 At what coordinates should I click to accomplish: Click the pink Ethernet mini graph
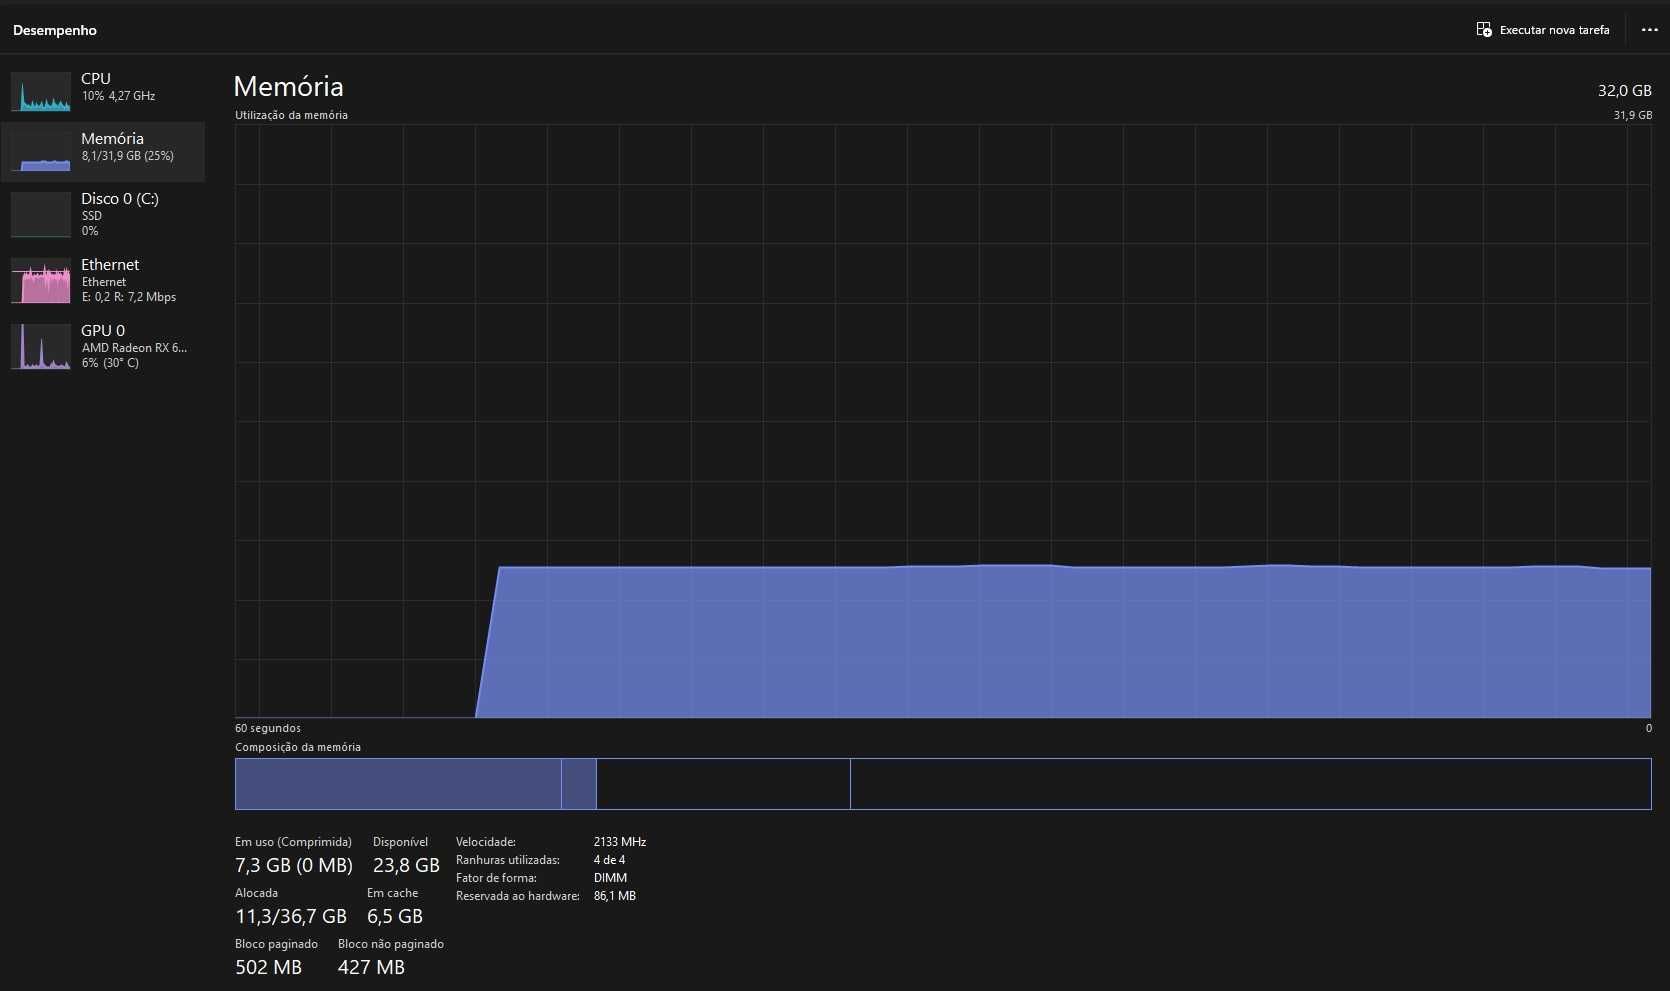pos(41,281)
